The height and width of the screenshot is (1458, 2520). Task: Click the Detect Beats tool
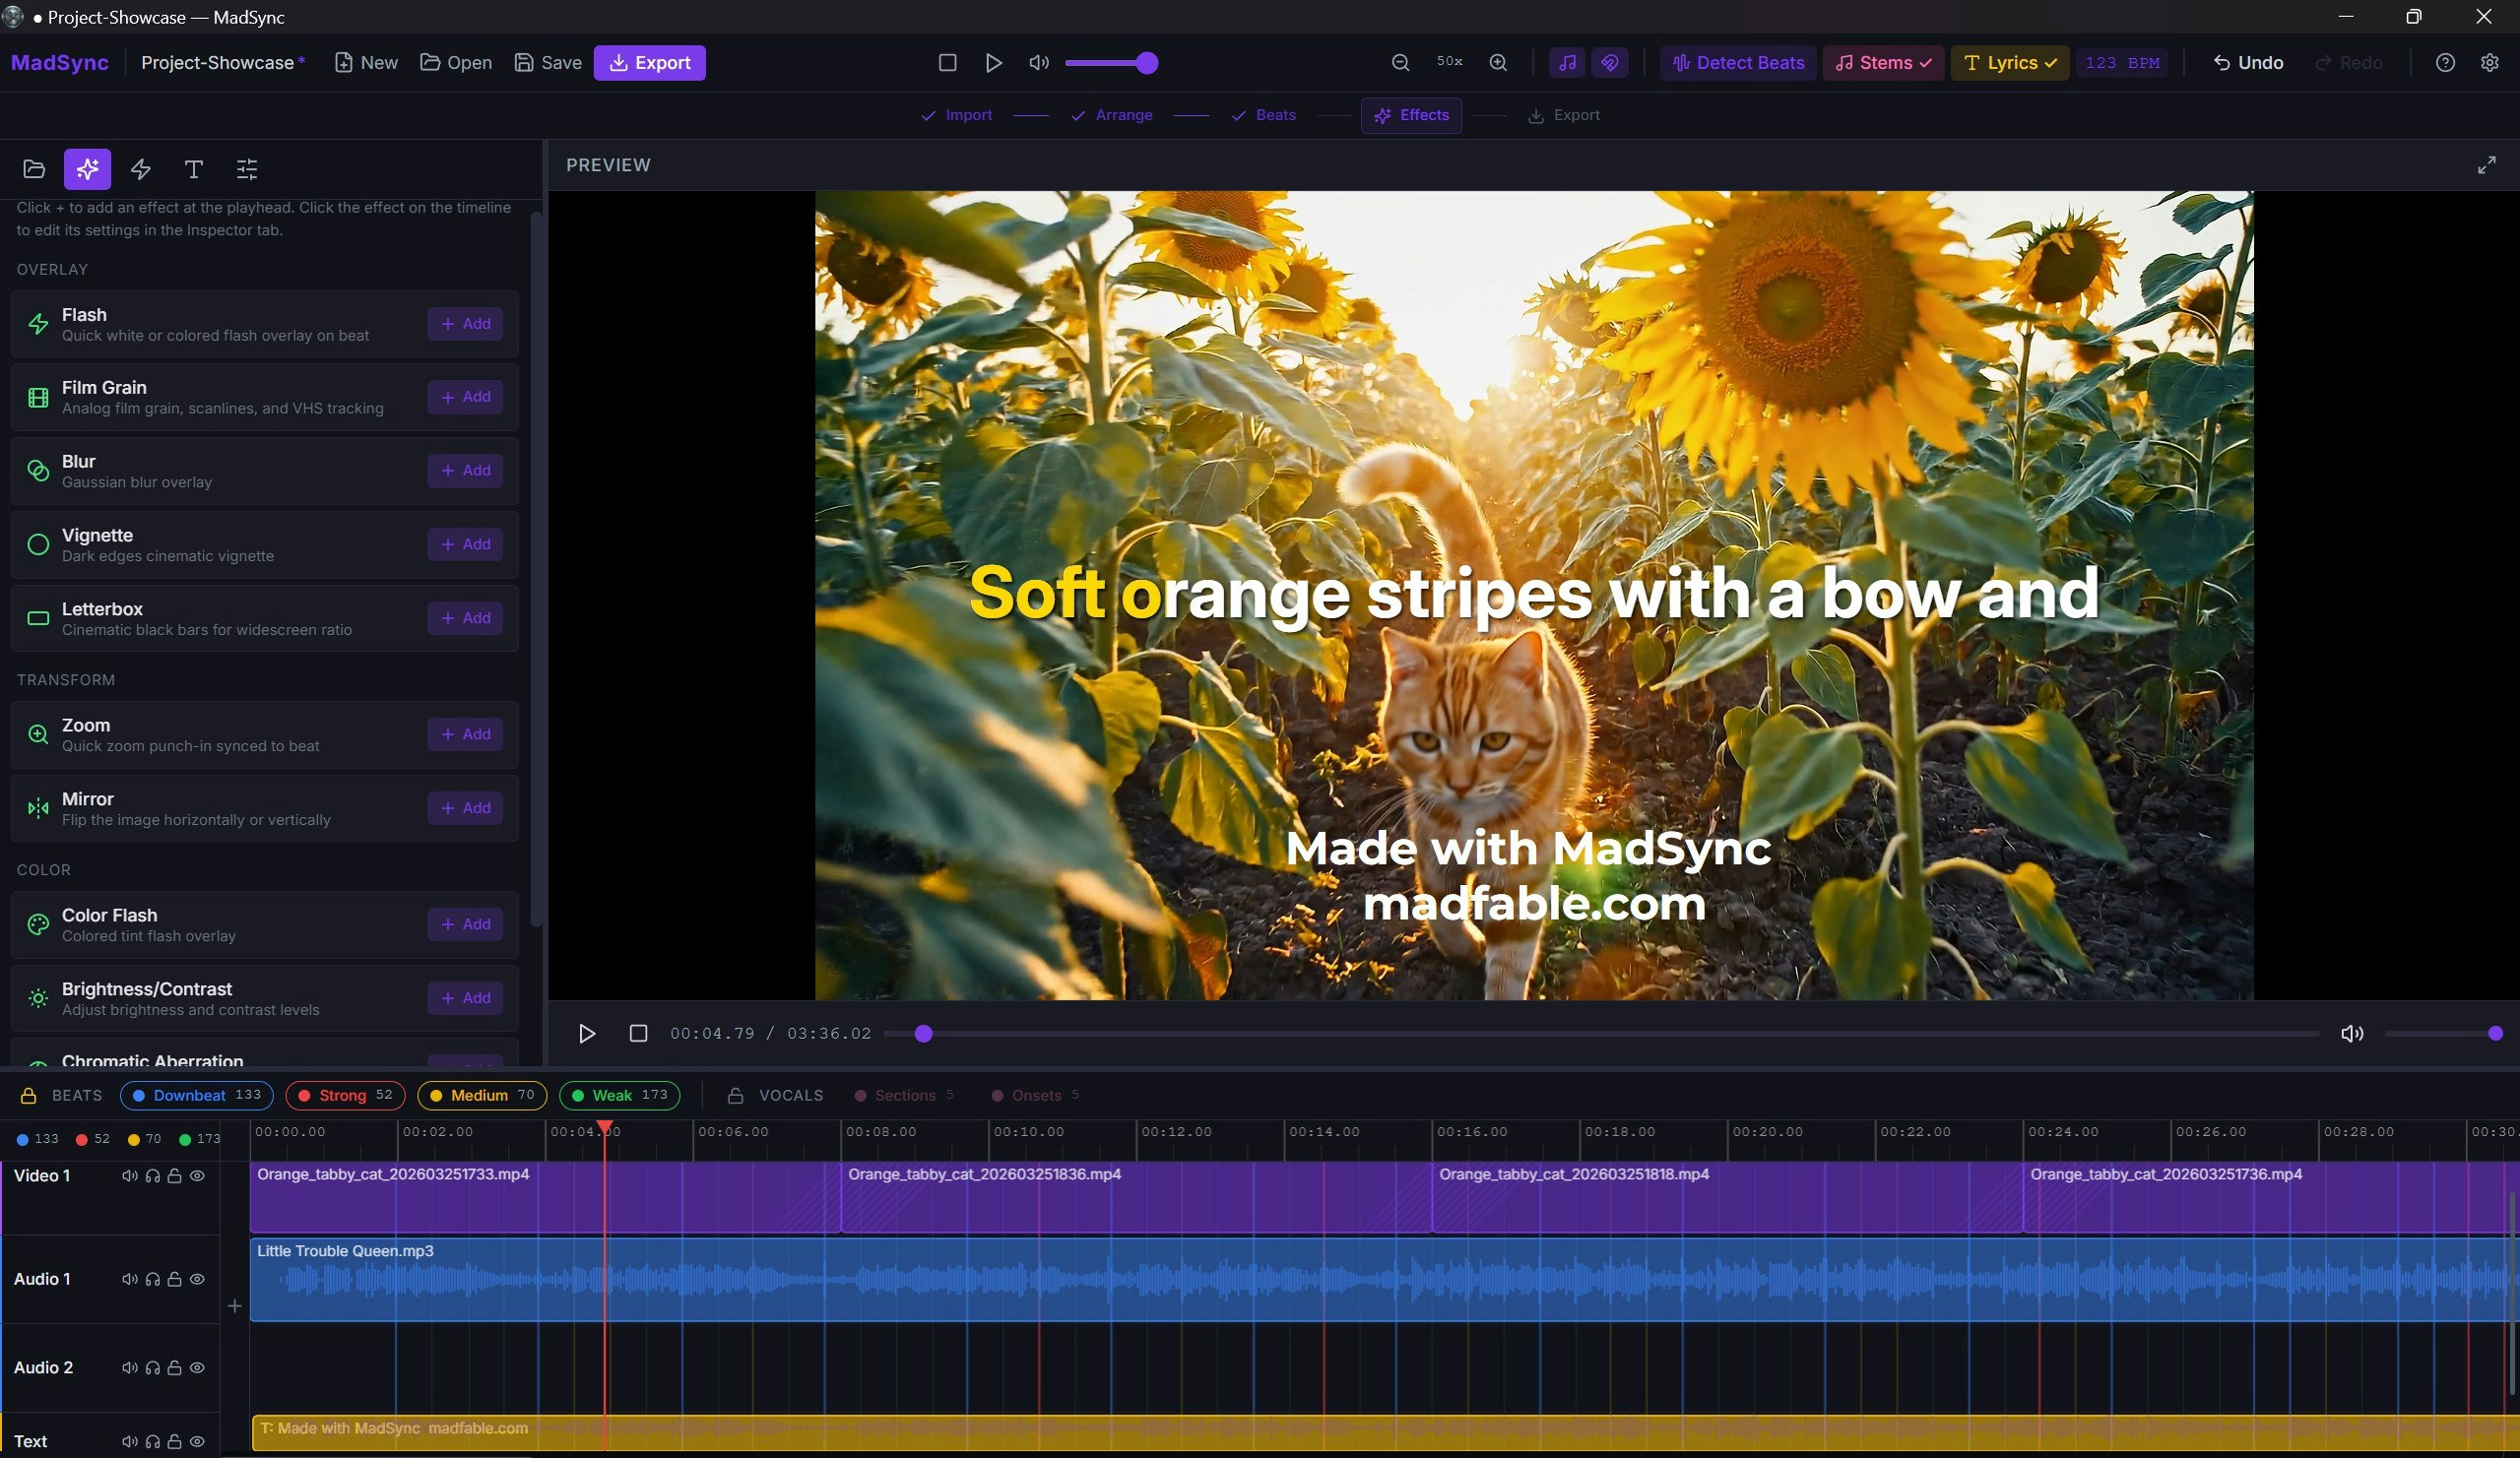point(1737,63)
